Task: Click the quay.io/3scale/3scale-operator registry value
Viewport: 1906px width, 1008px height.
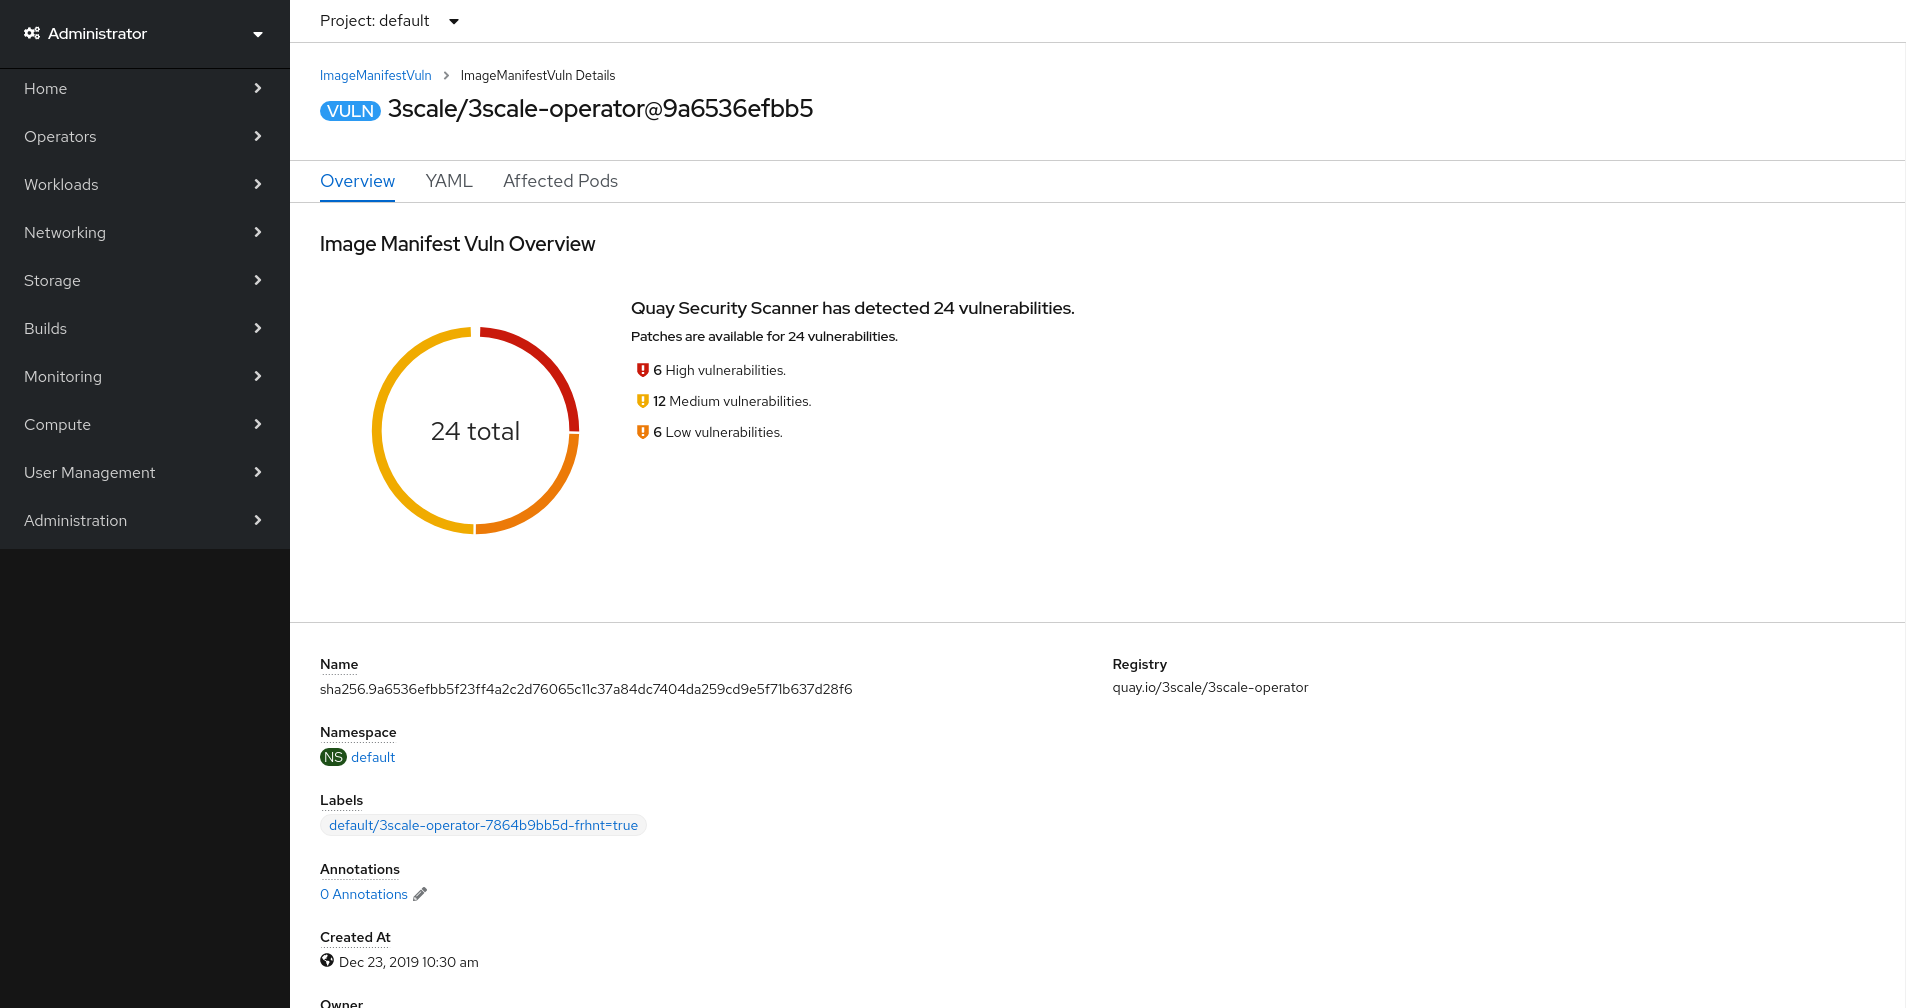Action: click(1210, 687)
